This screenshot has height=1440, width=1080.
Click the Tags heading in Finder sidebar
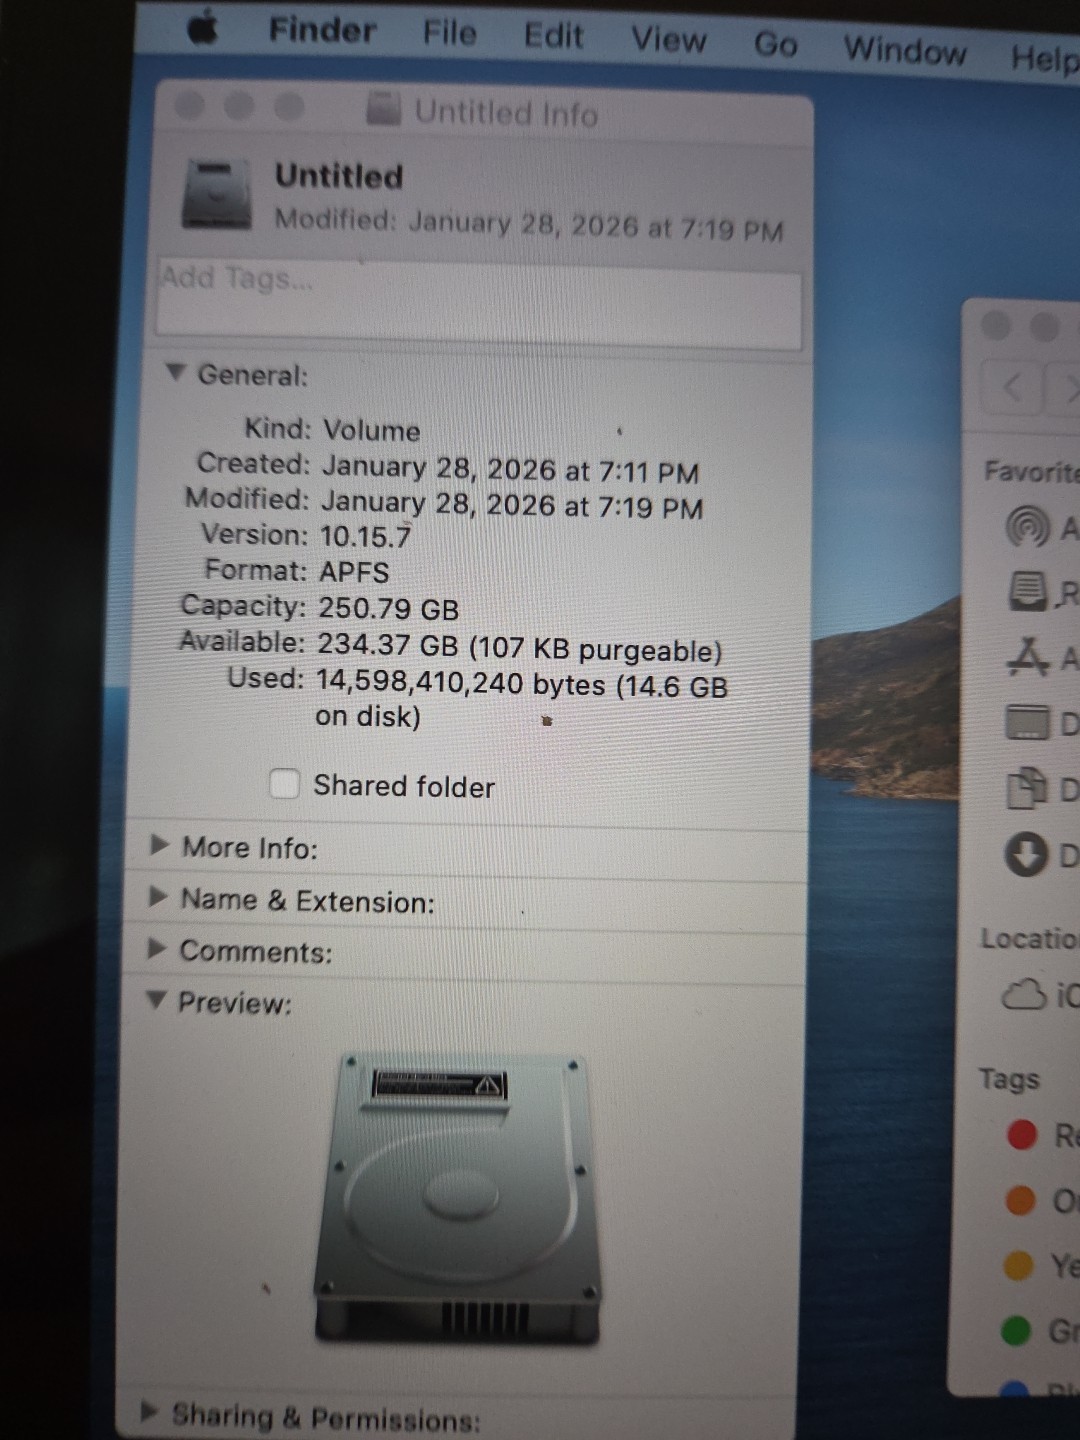[1009, 1078]
